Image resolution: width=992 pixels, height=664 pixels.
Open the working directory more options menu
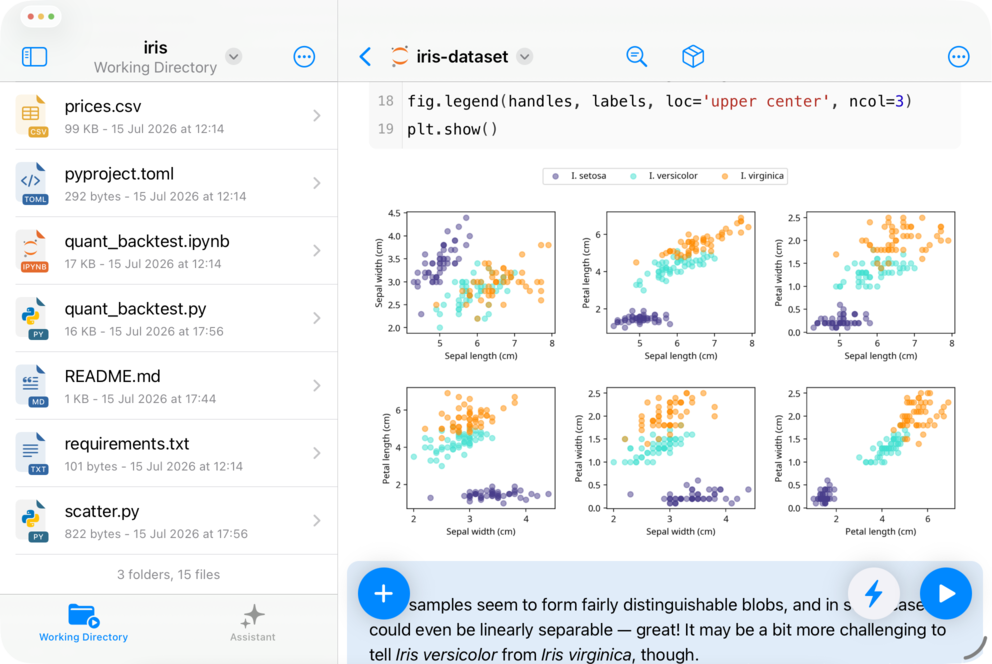click(304, 57)
